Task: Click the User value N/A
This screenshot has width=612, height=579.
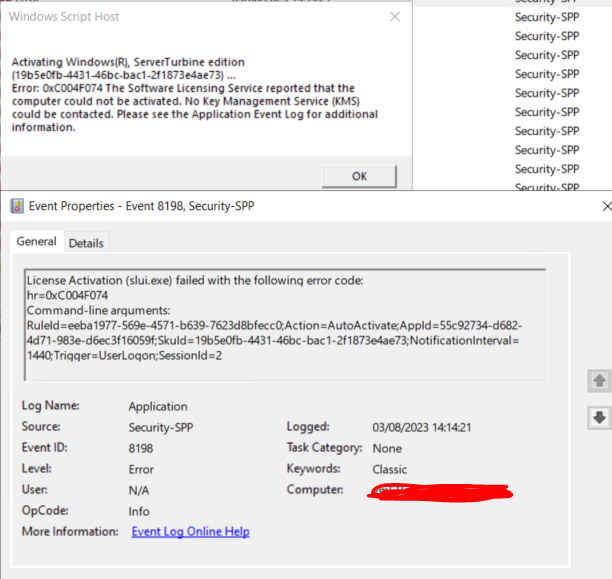Action: click(x=139, y=490)
